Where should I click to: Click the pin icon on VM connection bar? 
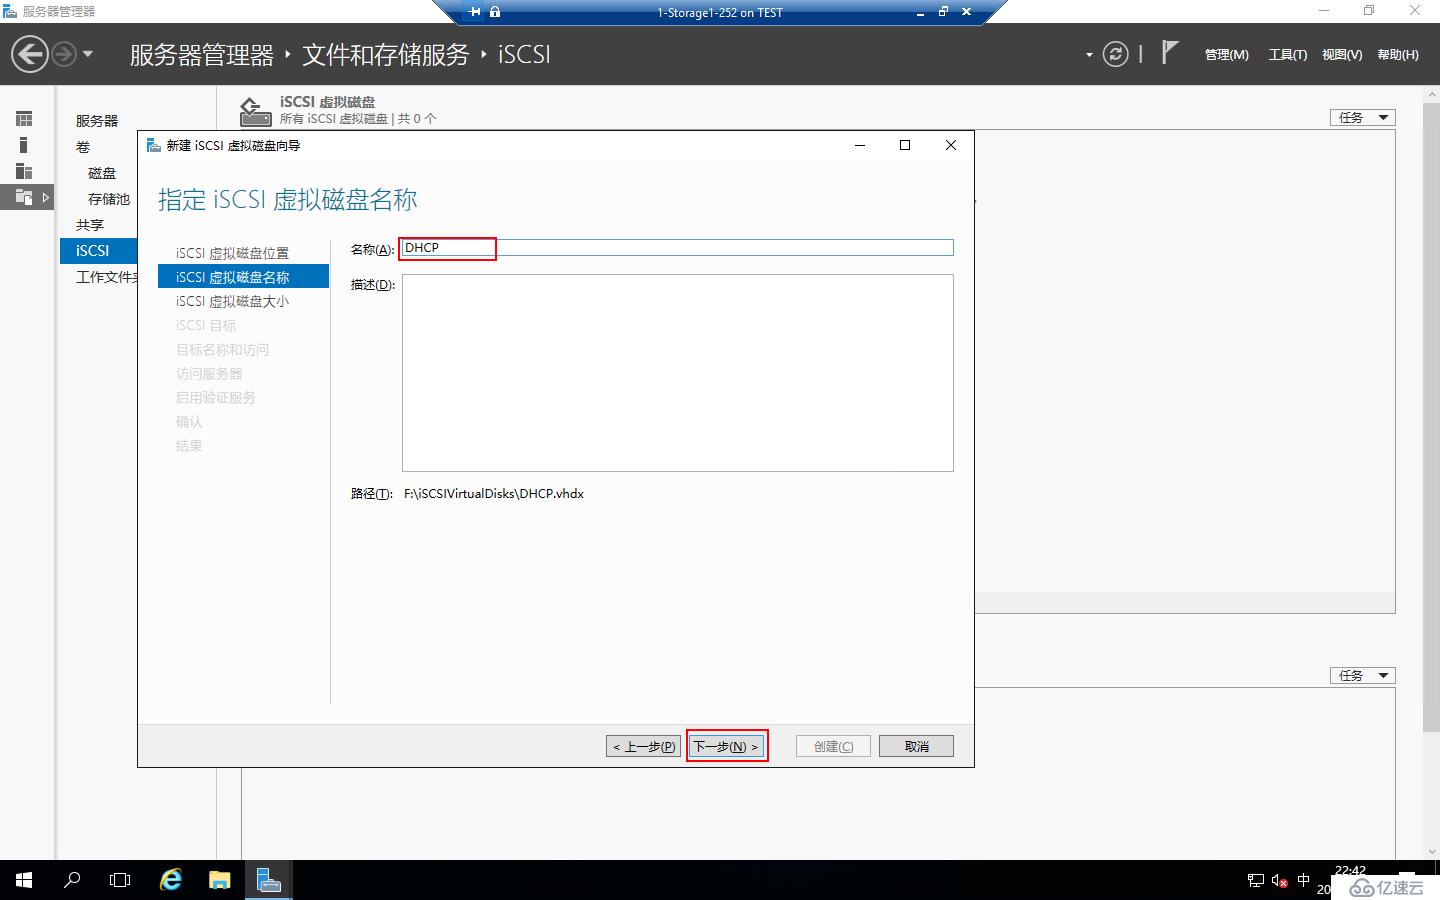474,12
